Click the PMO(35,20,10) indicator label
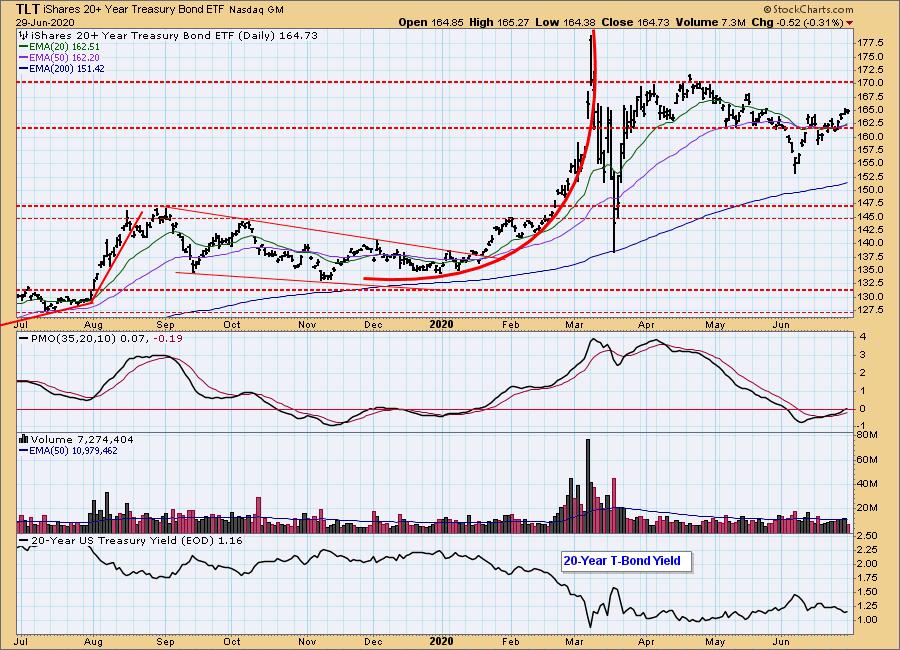This screenshot has width=900, height=650. (x=72, y=339)
